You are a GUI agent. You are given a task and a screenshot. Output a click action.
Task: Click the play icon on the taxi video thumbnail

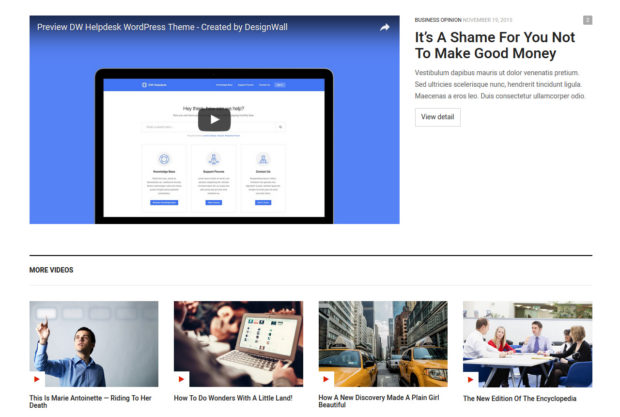[326, 379]
